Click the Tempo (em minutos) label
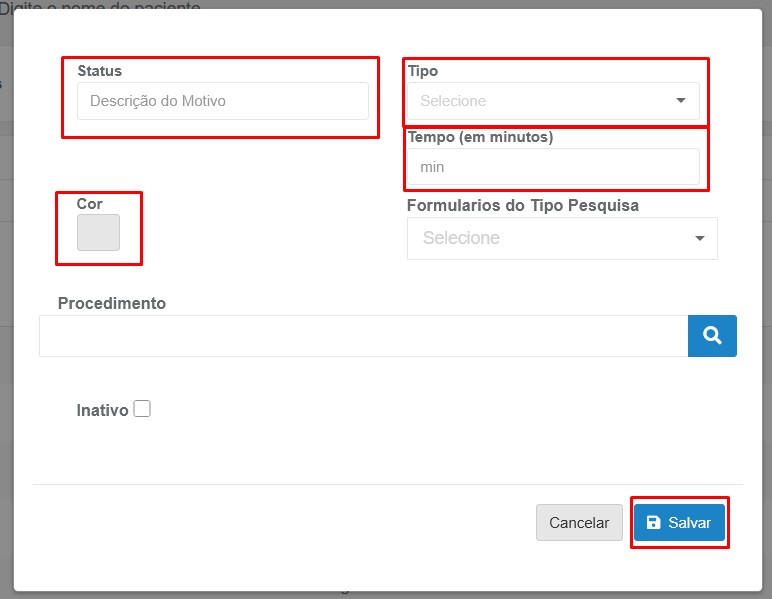 480,137
